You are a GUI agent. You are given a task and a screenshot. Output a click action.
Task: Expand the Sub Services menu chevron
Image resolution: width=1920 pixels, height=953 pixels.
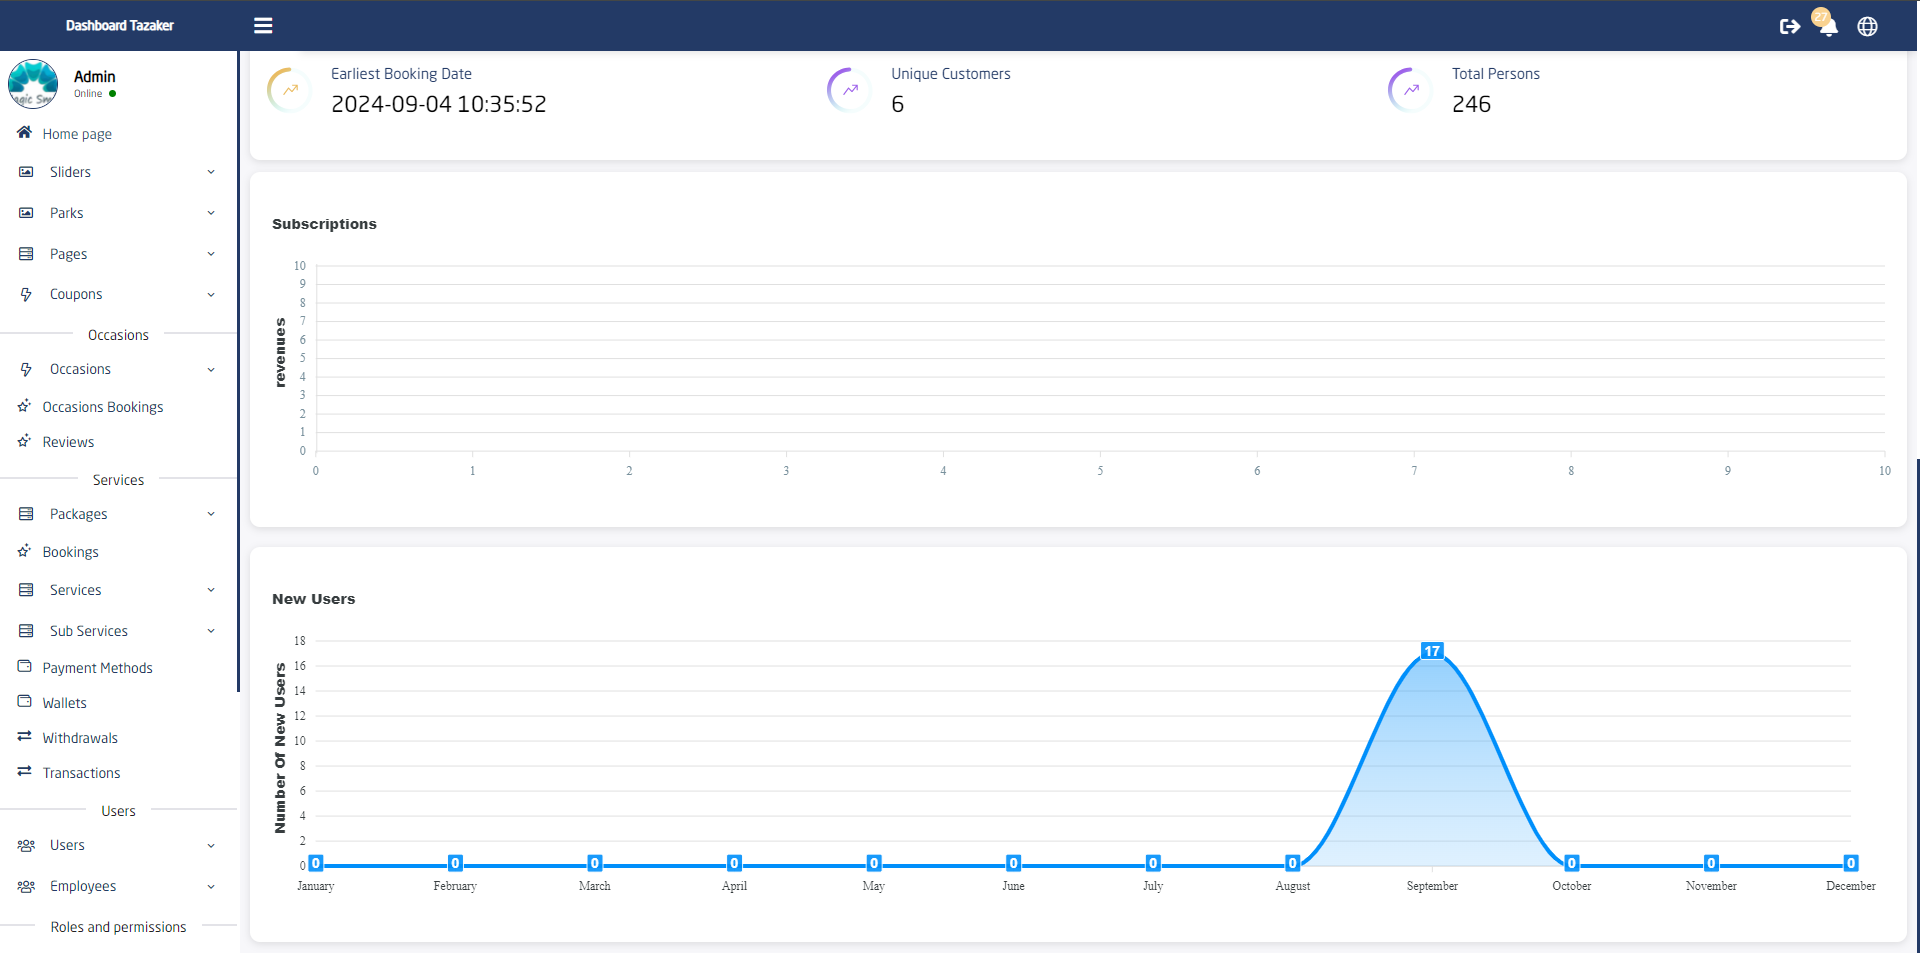(x=211, y=631)
